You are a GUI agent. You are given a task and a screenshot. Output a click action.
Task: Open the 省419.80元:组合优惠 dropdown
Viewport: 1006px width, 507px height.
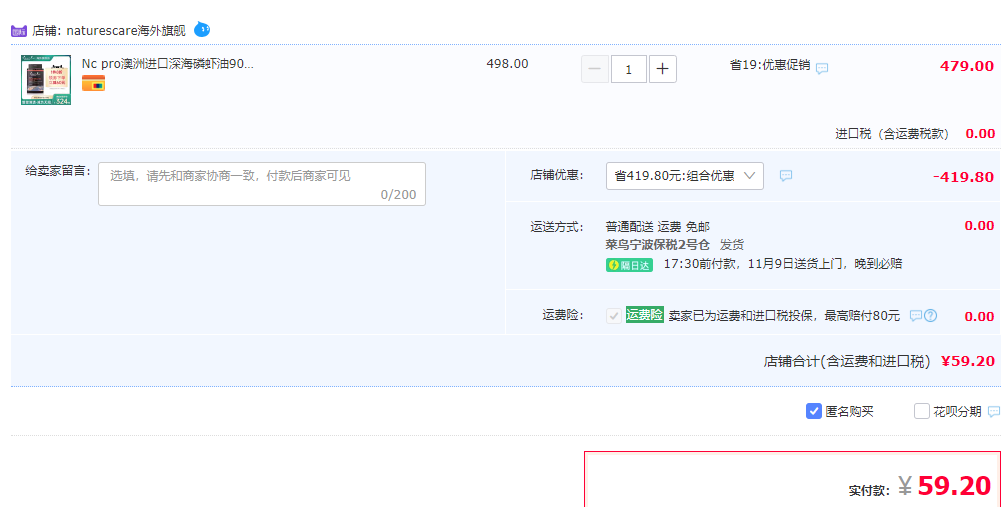(685, 176)
